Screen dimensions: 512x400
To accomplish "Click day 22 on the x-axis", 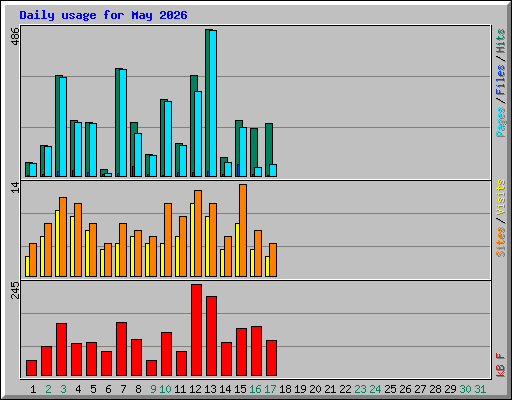I will [345, 389].
